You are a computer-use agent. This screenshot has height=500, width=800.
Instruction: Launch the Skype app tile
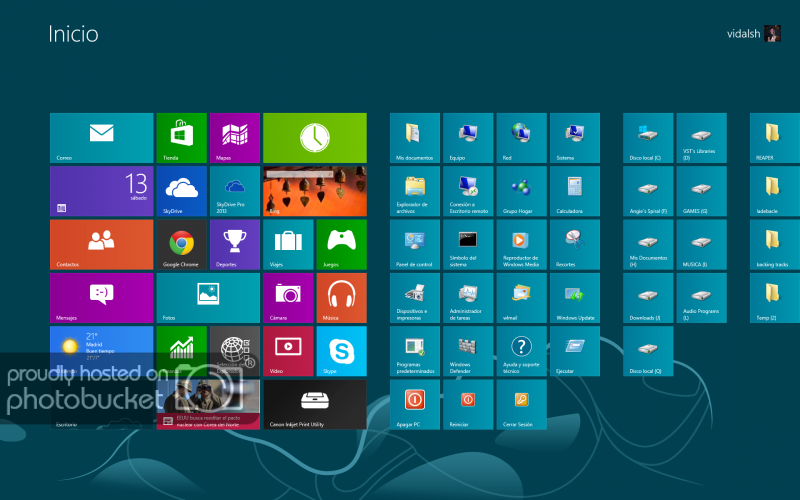(341, 350)
